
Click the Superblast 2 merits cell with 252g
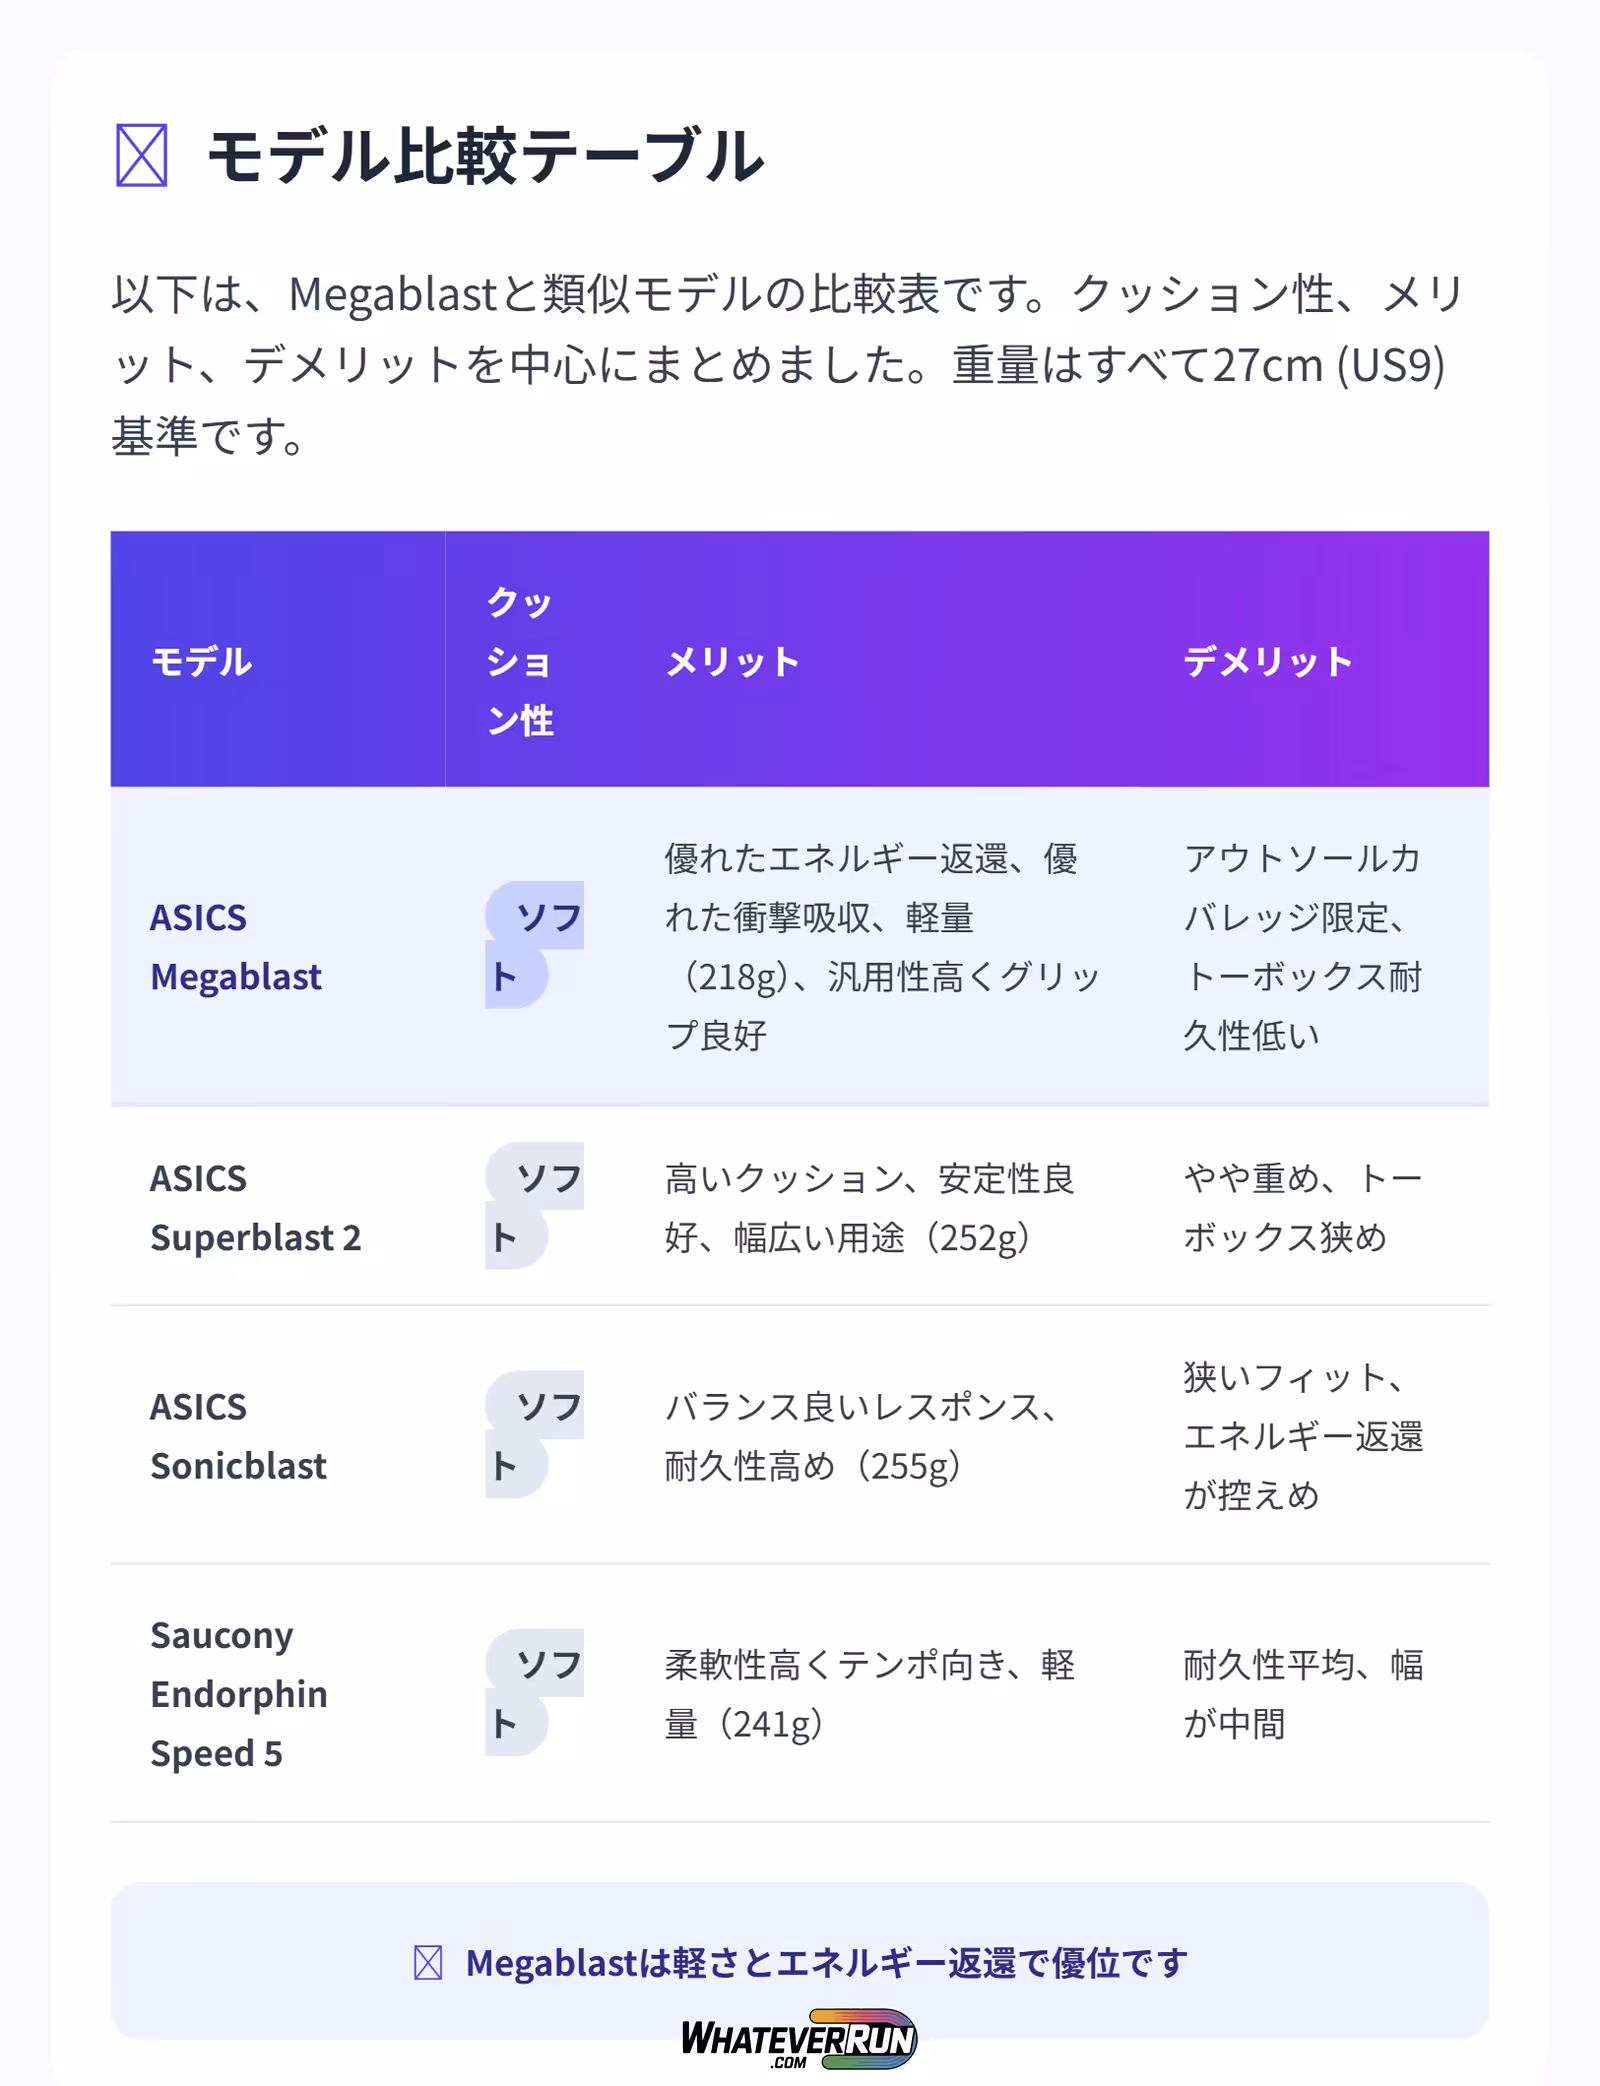tap(869, 1207)
